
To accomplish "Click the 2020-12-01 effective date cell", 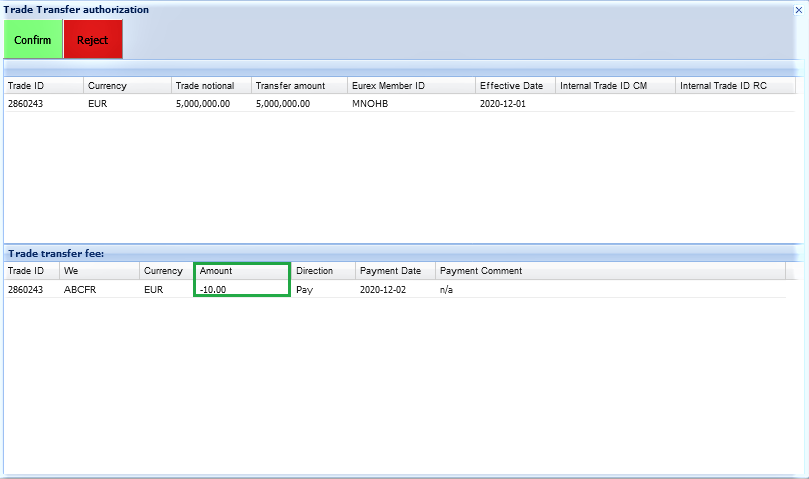I will tap(502, 103).
